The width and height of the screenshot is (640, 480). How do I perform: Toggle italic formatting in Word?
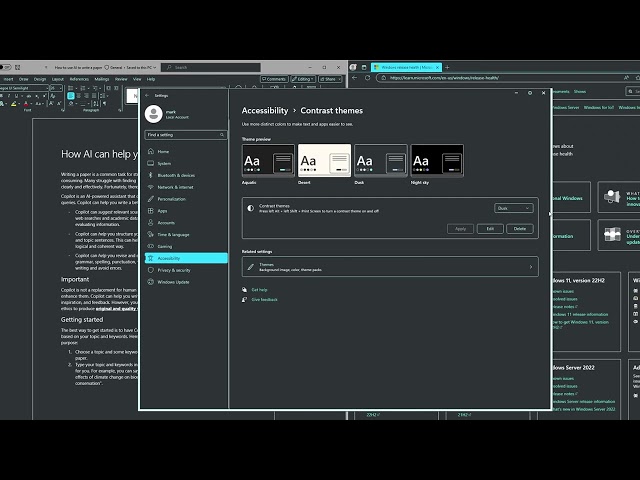coord(9,96)
